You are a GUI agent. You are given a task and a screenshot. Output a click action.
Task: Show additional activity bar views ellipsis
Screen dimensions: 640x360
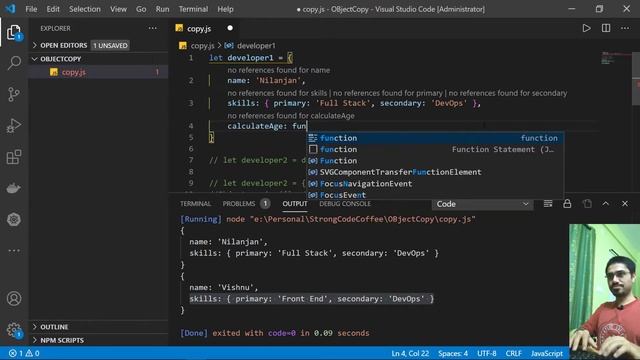14,250
